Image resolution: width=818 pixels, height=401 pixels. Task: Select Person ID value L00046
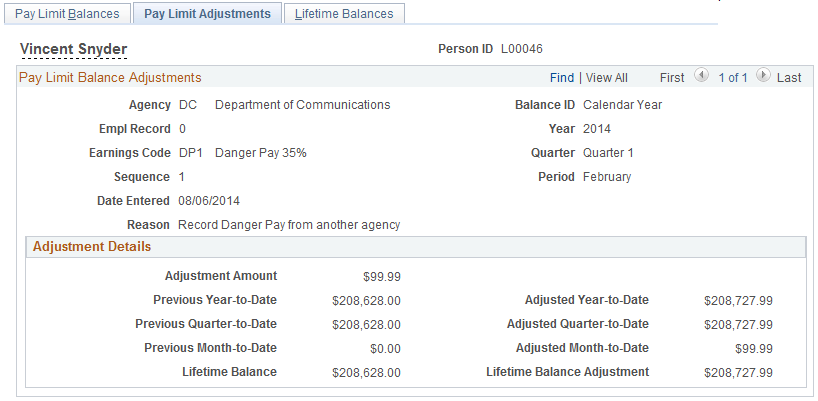tap(522, 49)
